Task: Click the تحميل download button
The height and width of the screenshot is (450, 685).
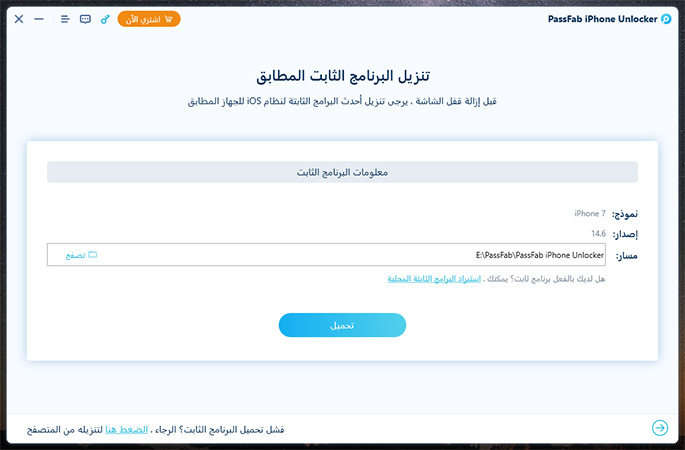Action: pos(342,325)
